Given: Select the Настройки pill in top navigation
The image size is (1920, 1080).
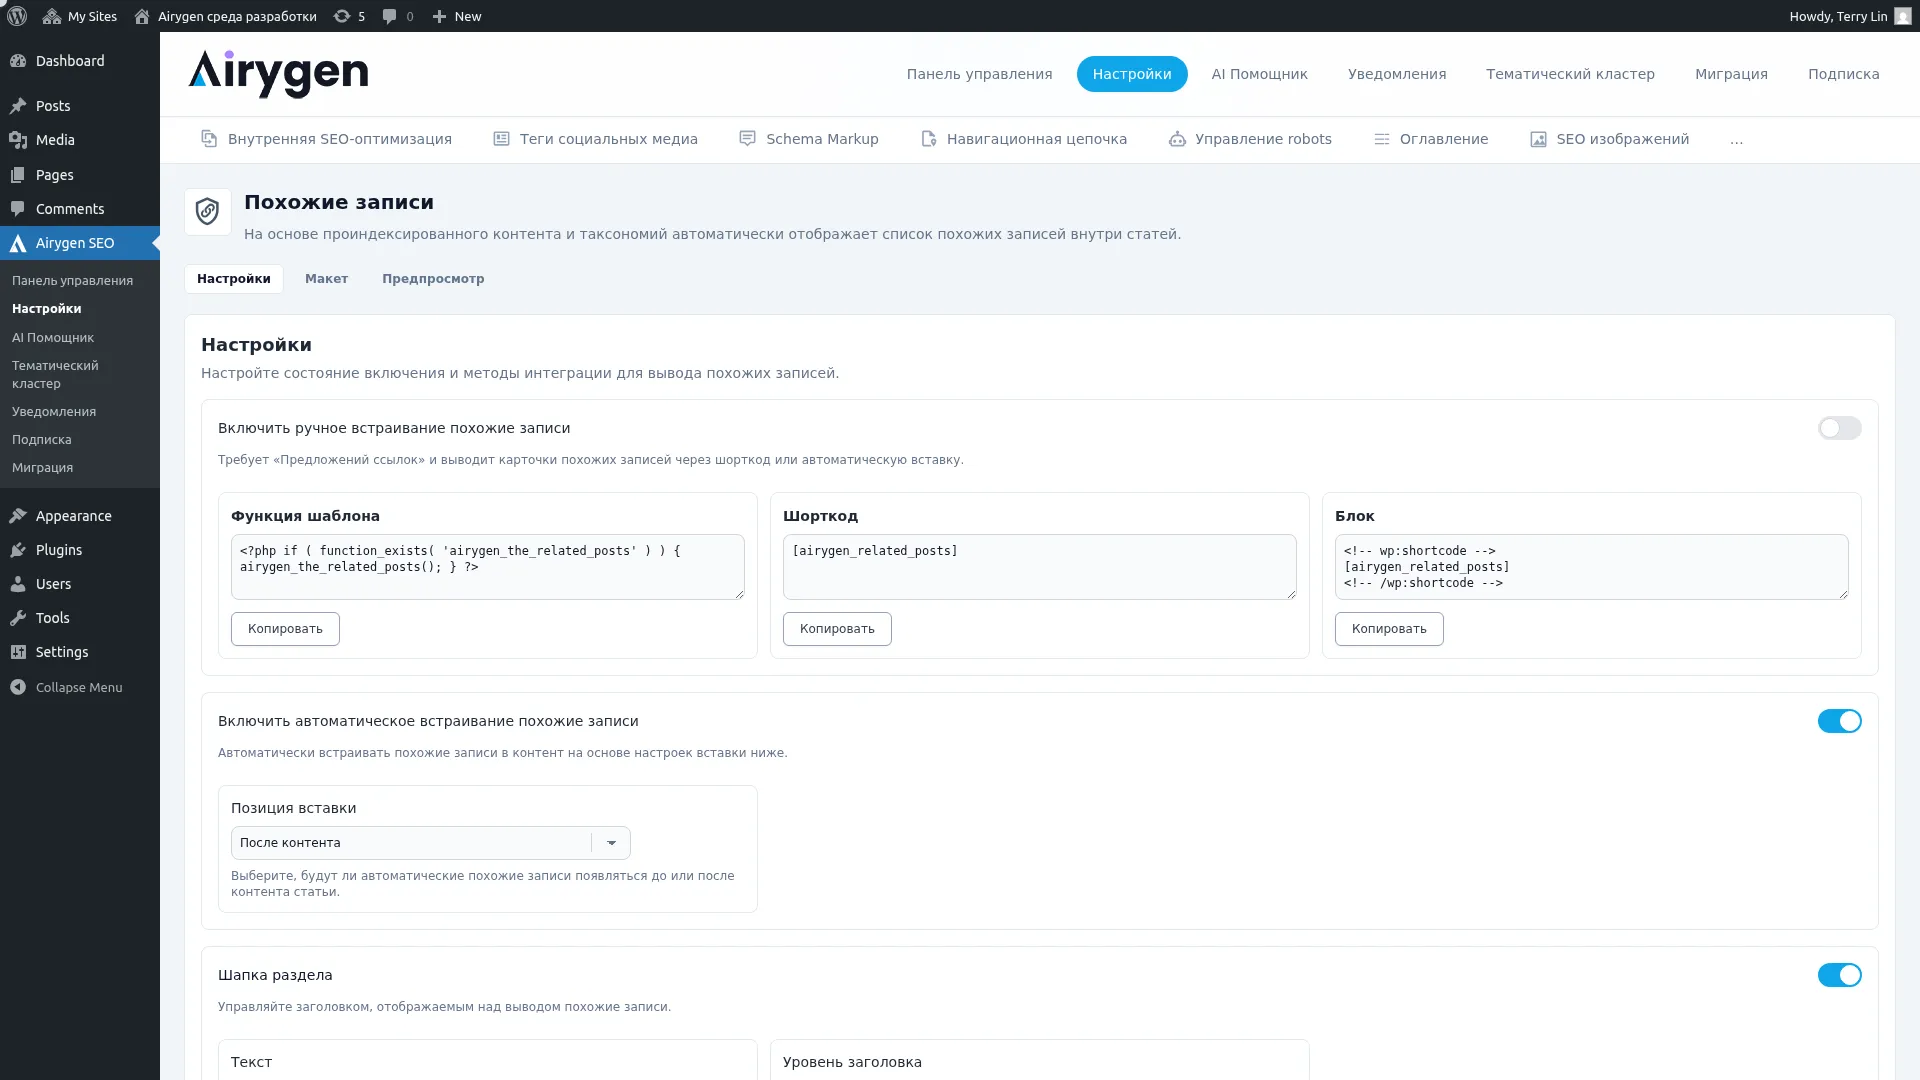Looking at the screenshot, I should coord(1132,74).
